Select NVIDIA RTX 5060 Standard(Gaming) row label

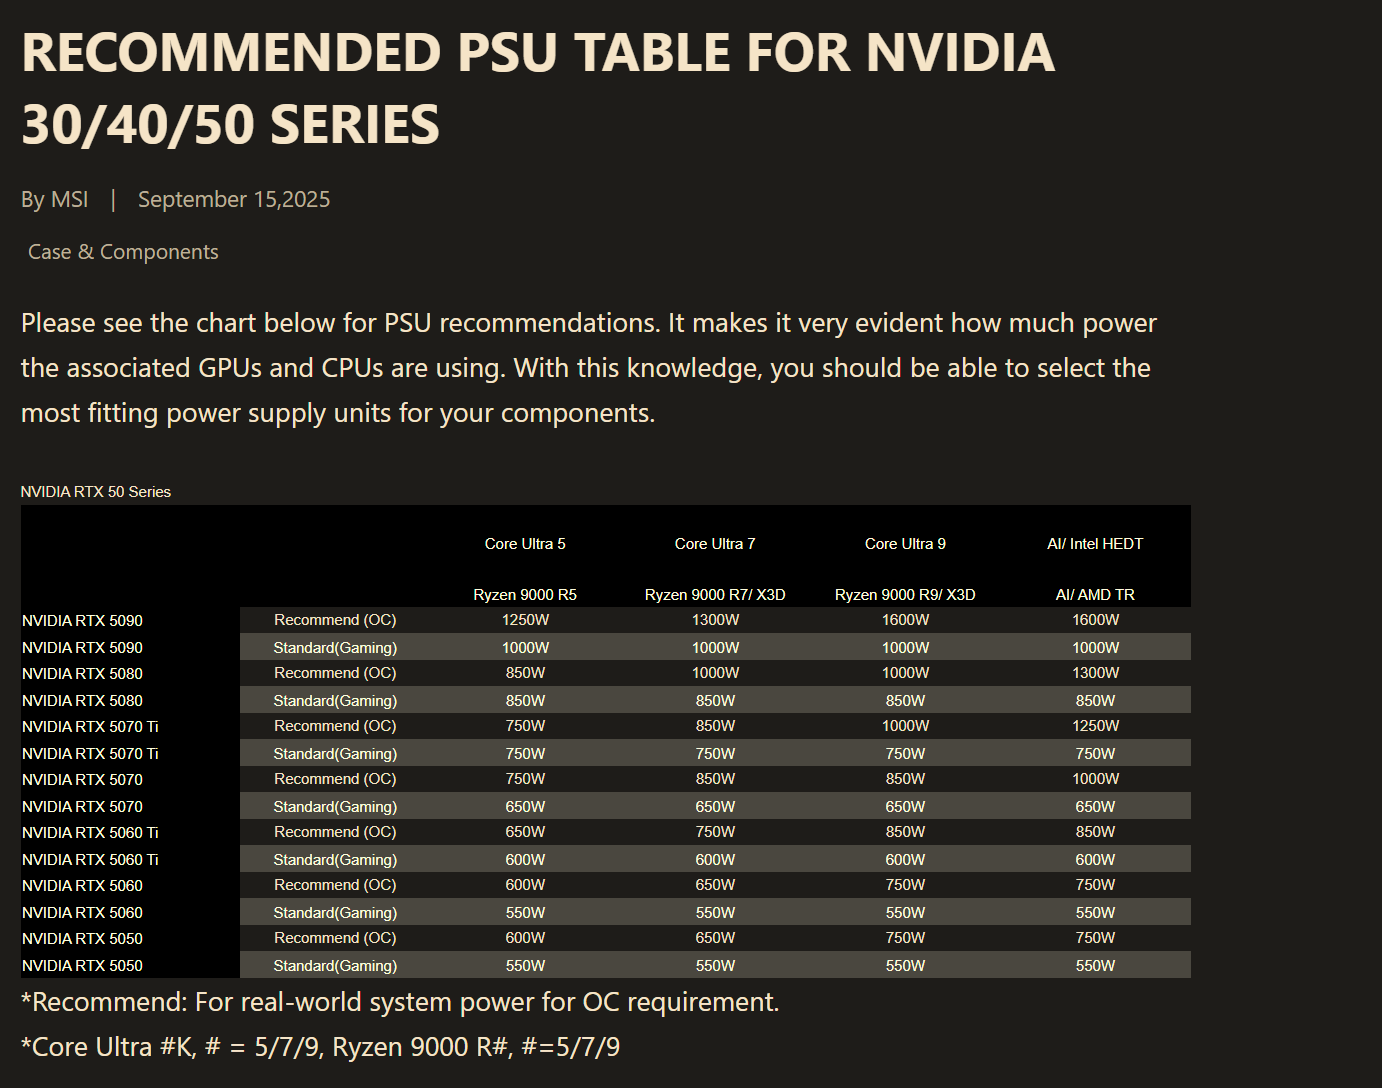tap(82, 913)
